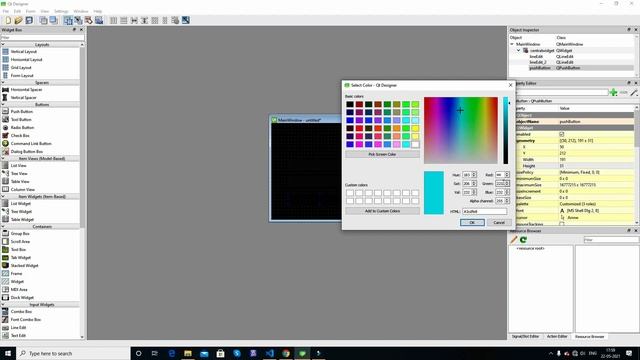Open Visual Studio Code from the taskbar
This screenshot has height=360, width=640.
point(269,353)
